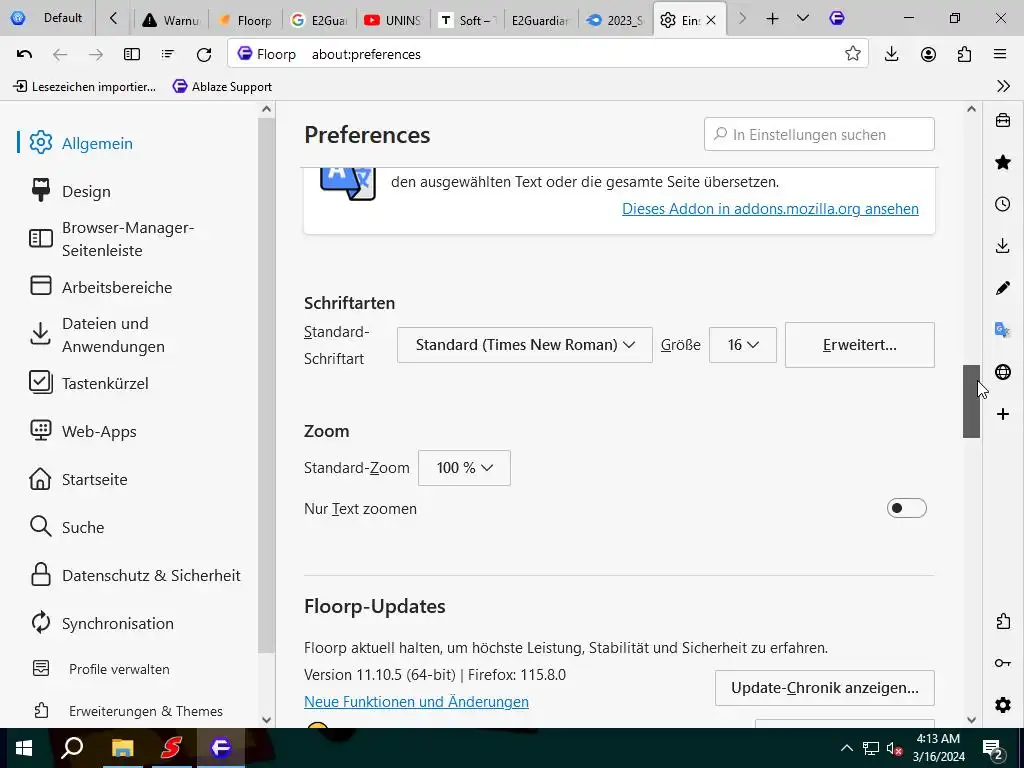This screenshot has height=768, width=1024.
Task: Switch to the 2023_S tab
Action: click(615, 20)
